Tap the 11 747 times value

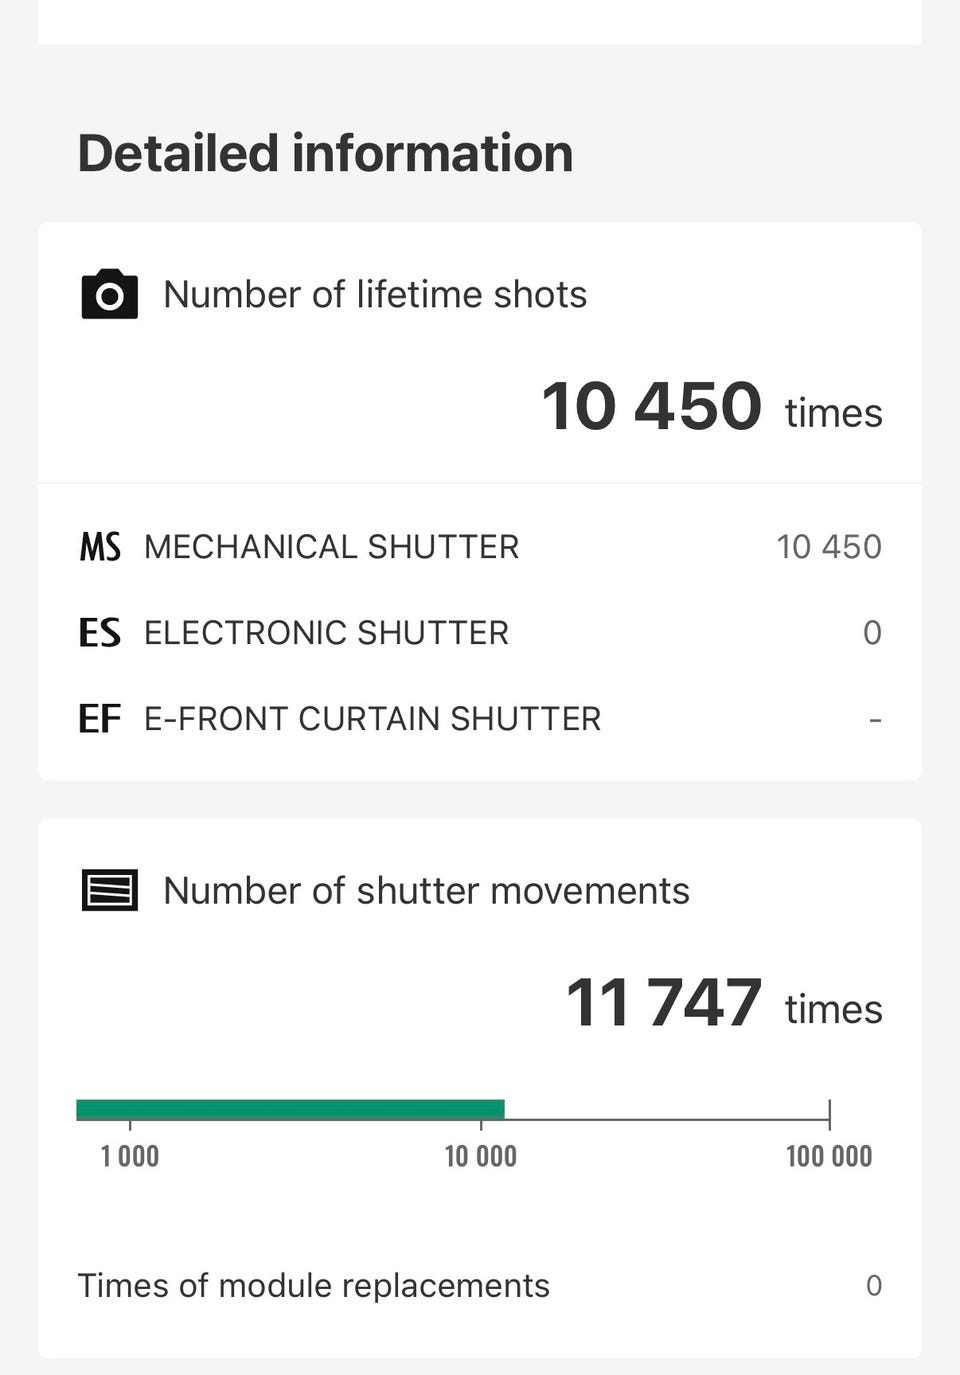point(725,1003)
